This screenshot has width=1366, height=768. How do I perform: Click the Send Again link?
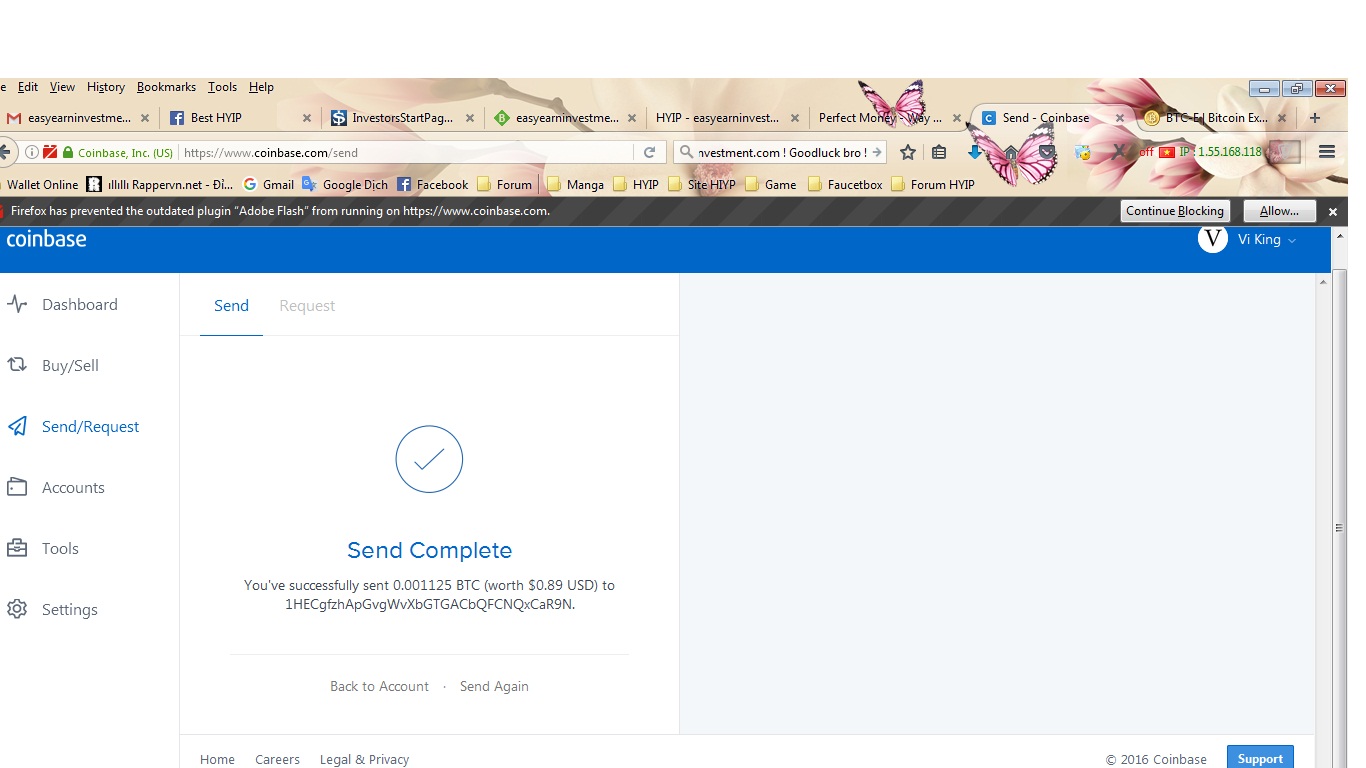[494, 686]
